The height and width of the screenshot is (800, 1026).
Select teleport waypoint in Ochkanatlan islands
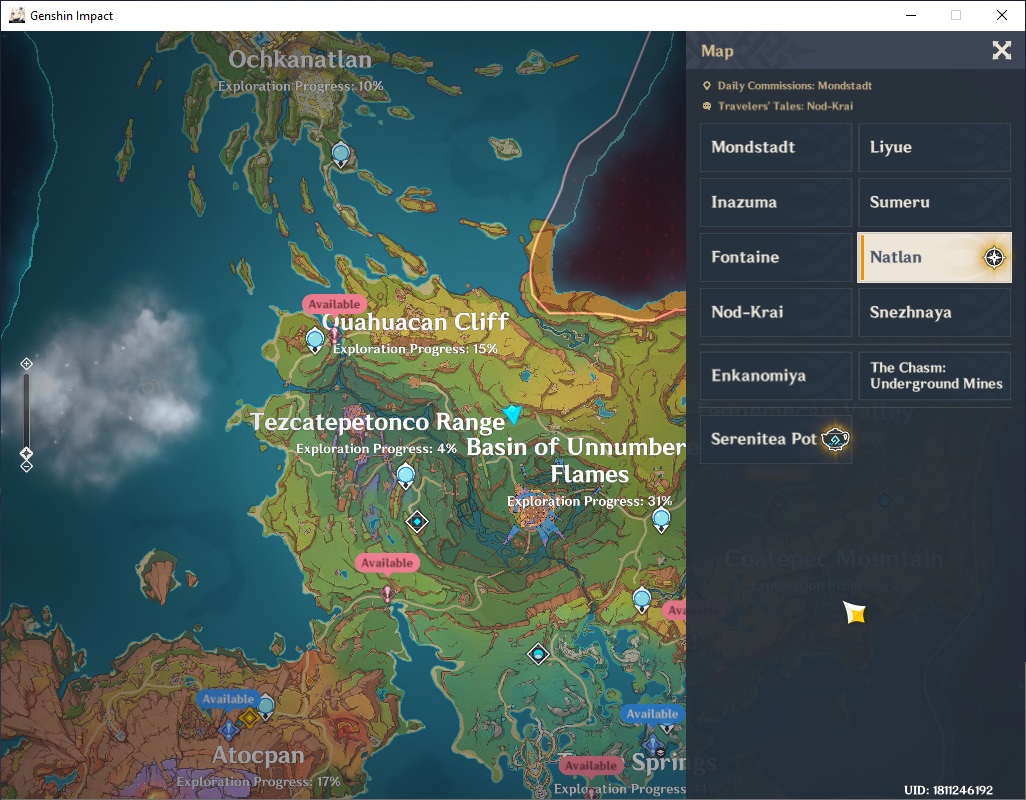pyautogui.click(x=341, y=156)
